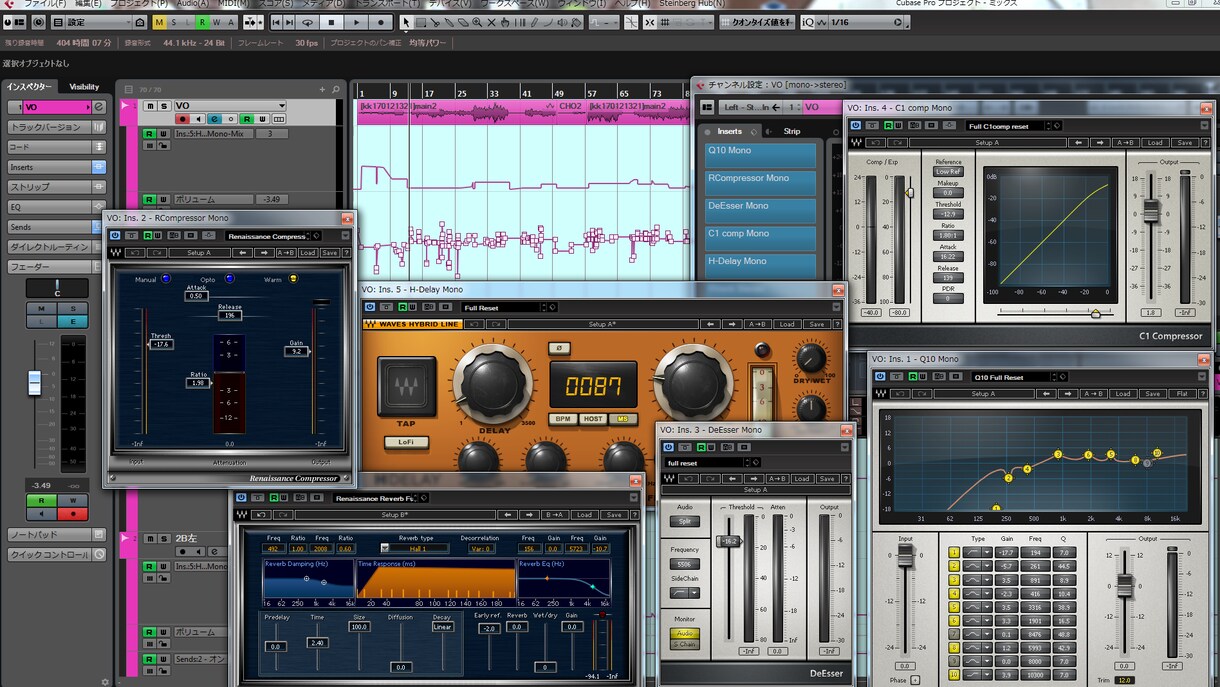Select the Zoom magnifier tool
Screen dimensions: 1220x687
point(477,22)
